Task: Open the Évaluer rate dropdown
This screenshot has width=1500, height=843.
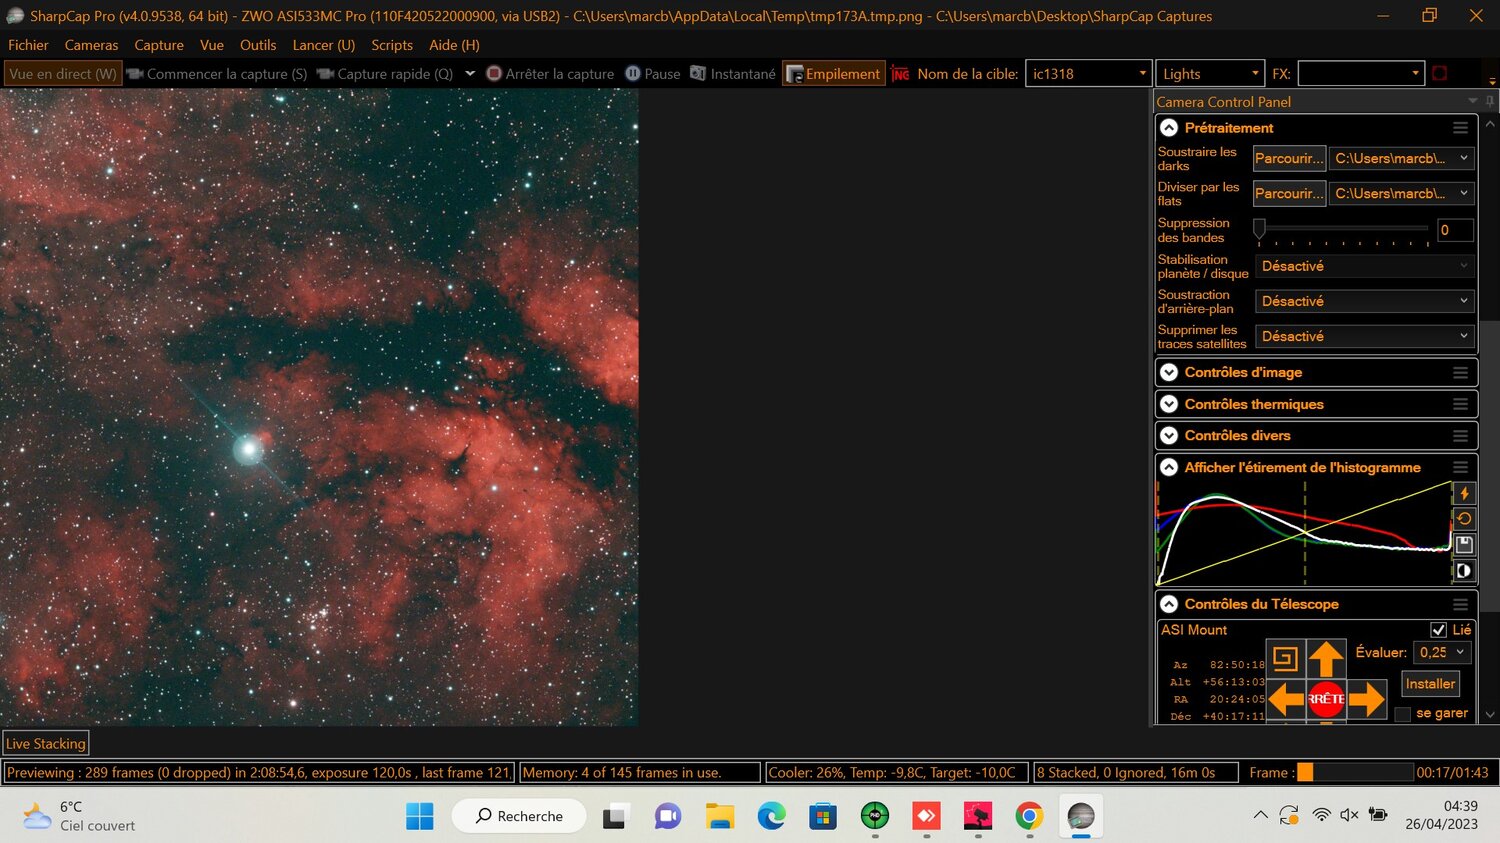Action: pos(1443,652)
